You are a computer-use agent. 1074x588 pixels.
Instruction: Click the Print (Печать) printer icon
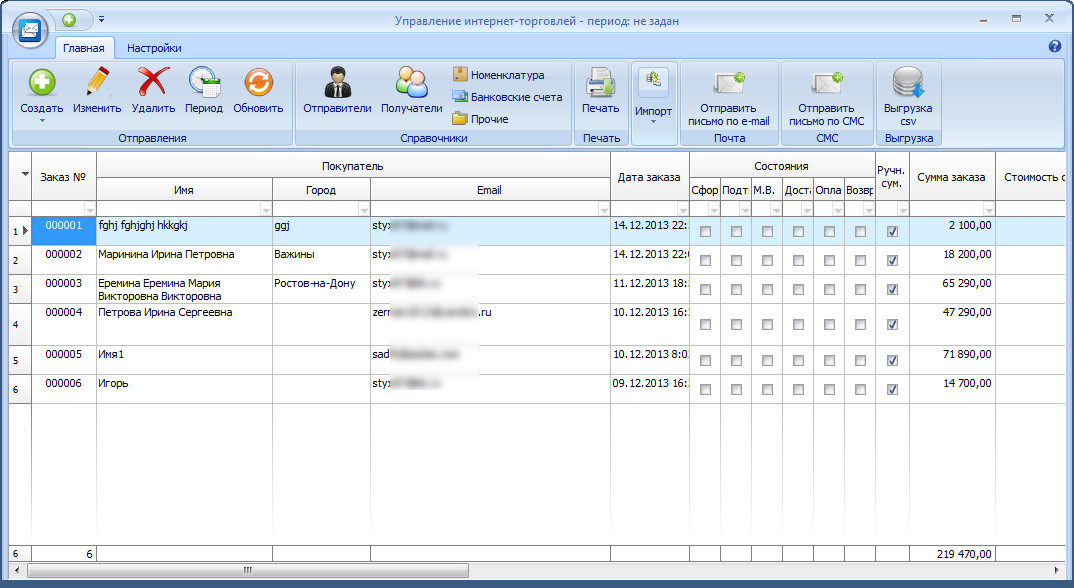click(x=601, y=84)
